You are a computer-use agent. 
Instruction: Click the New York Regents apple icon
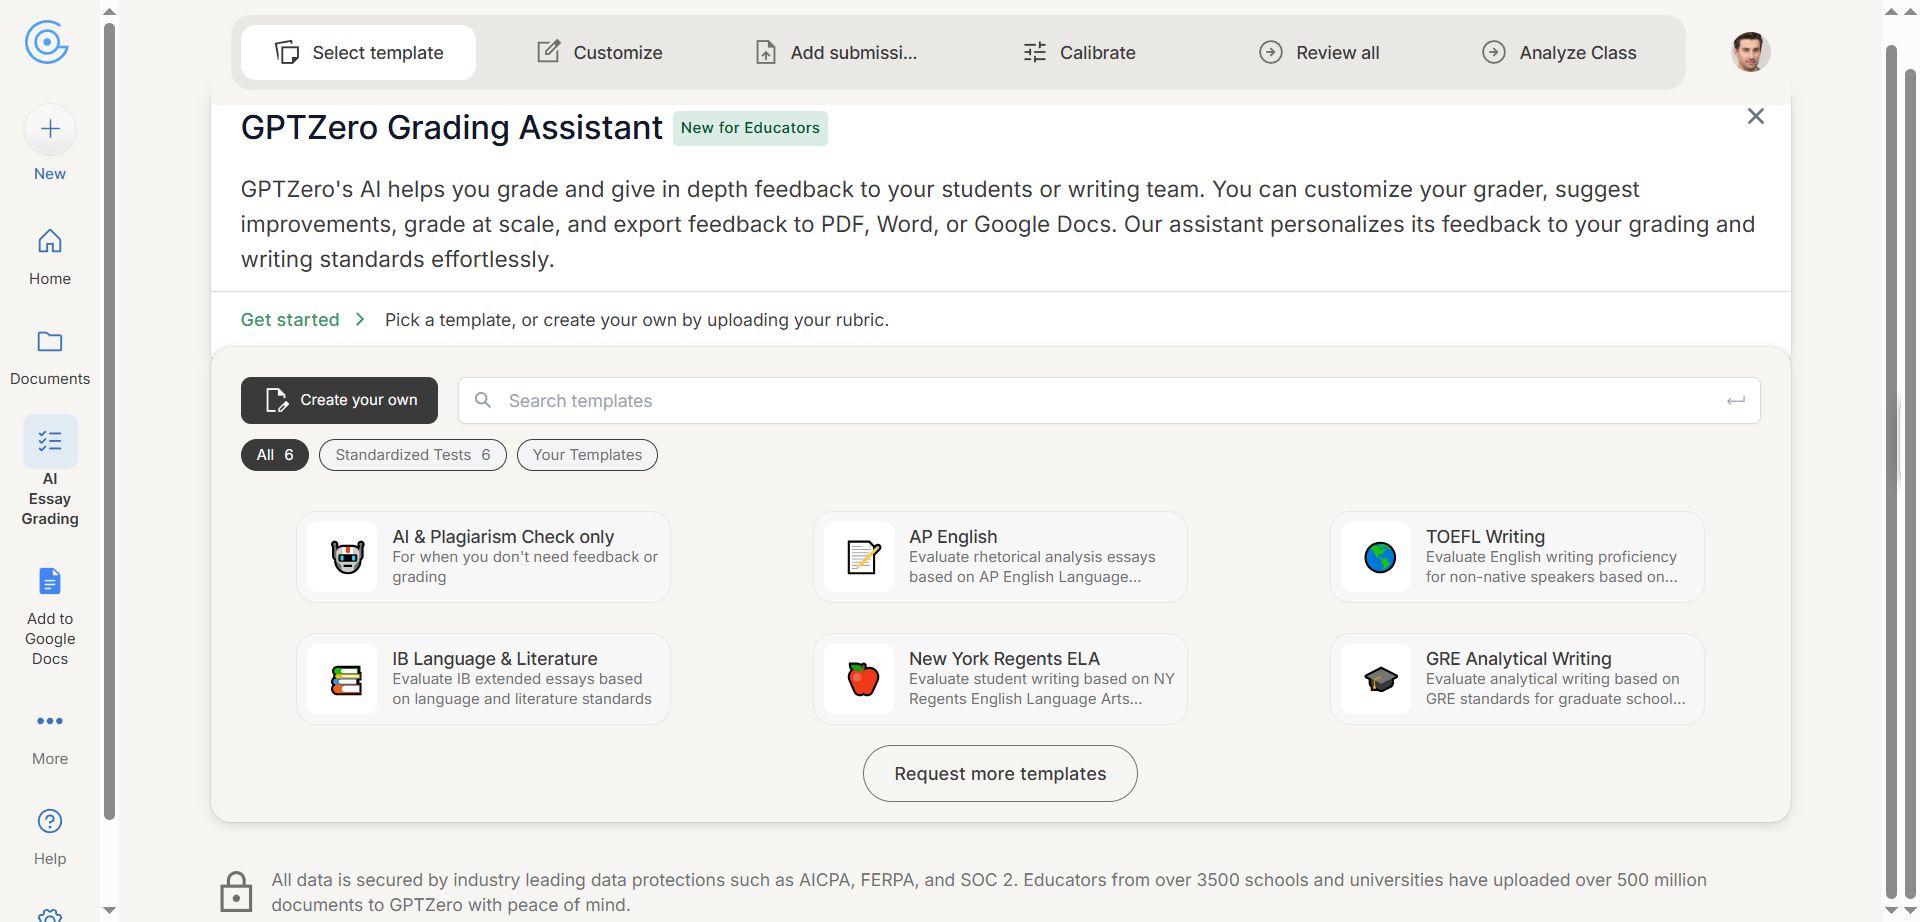863,679
